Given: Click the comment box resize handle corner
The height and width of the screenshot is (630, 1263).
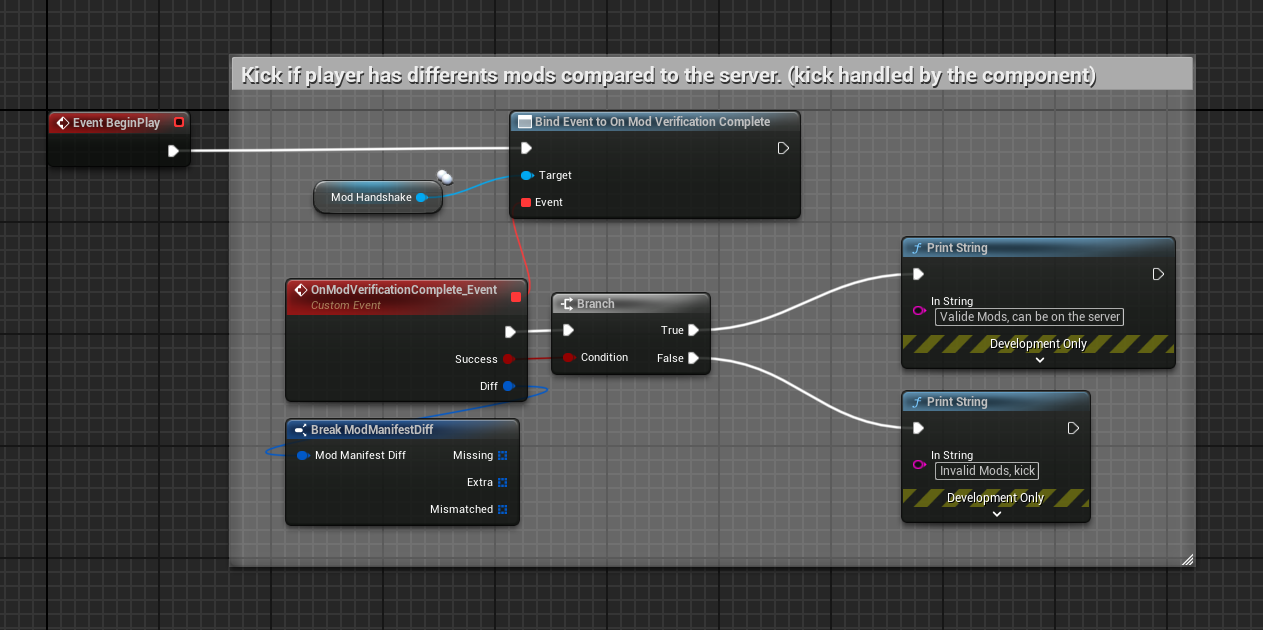Looking at the screenshot, I should [1187, 560].
